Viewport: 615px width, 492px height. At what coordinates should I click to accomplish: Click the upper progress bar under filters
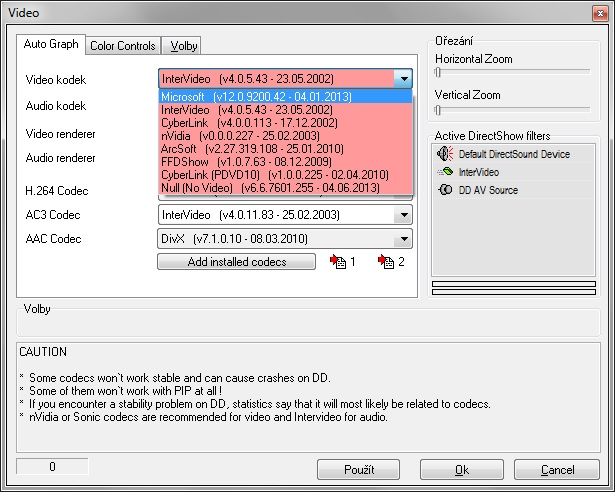pyautogui.click(x=514, y=284)
